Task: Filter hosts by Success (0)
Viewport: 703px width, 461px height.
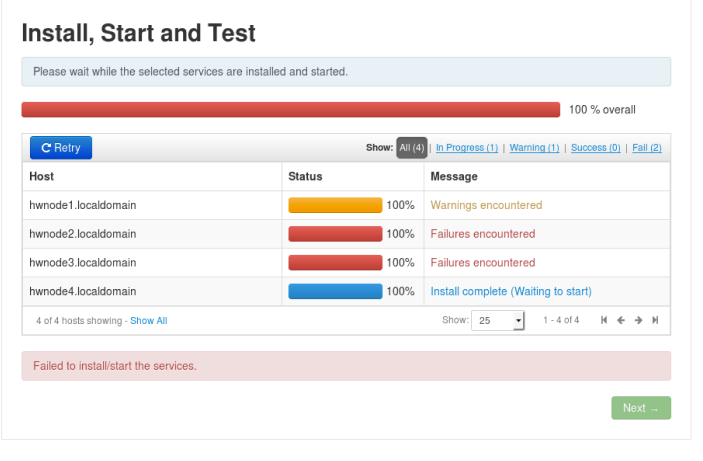Action: (596, 148)
